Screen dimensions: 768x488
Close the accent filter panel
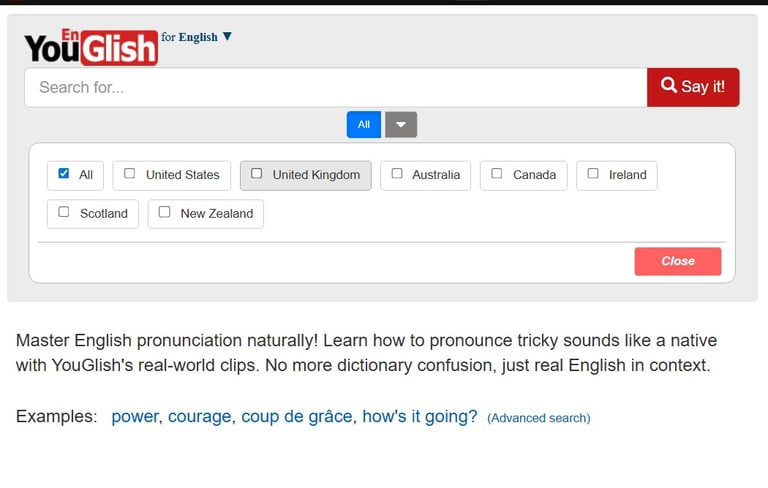pyautogui.click(x=678, y=261)
